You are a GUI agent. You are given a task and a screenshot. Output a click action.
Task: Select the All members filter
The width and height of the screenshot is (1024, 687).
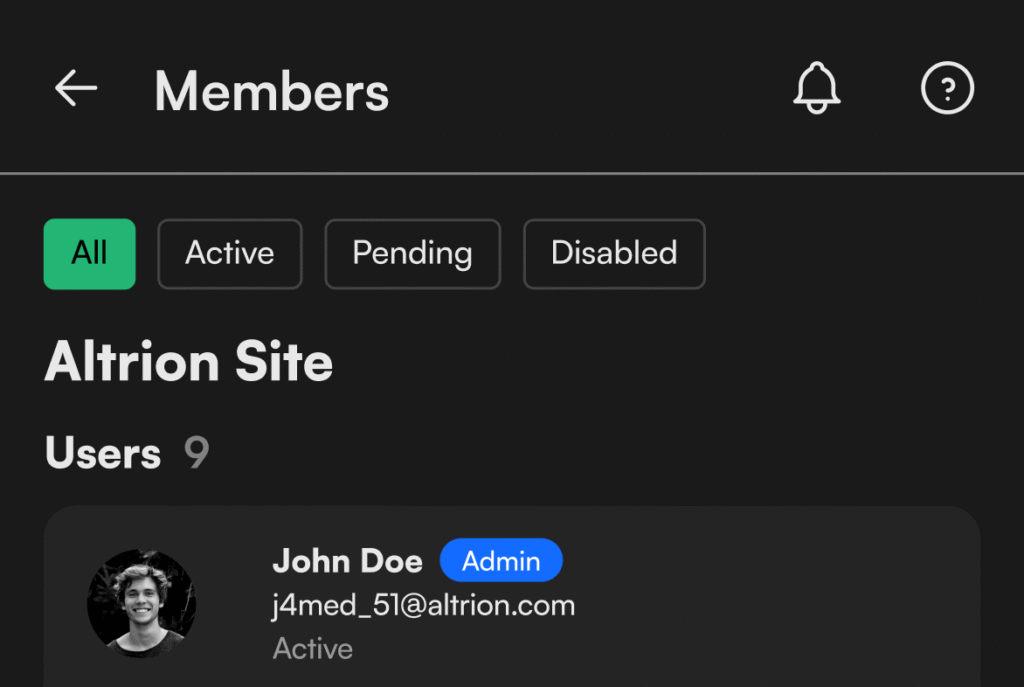[89, 254]
